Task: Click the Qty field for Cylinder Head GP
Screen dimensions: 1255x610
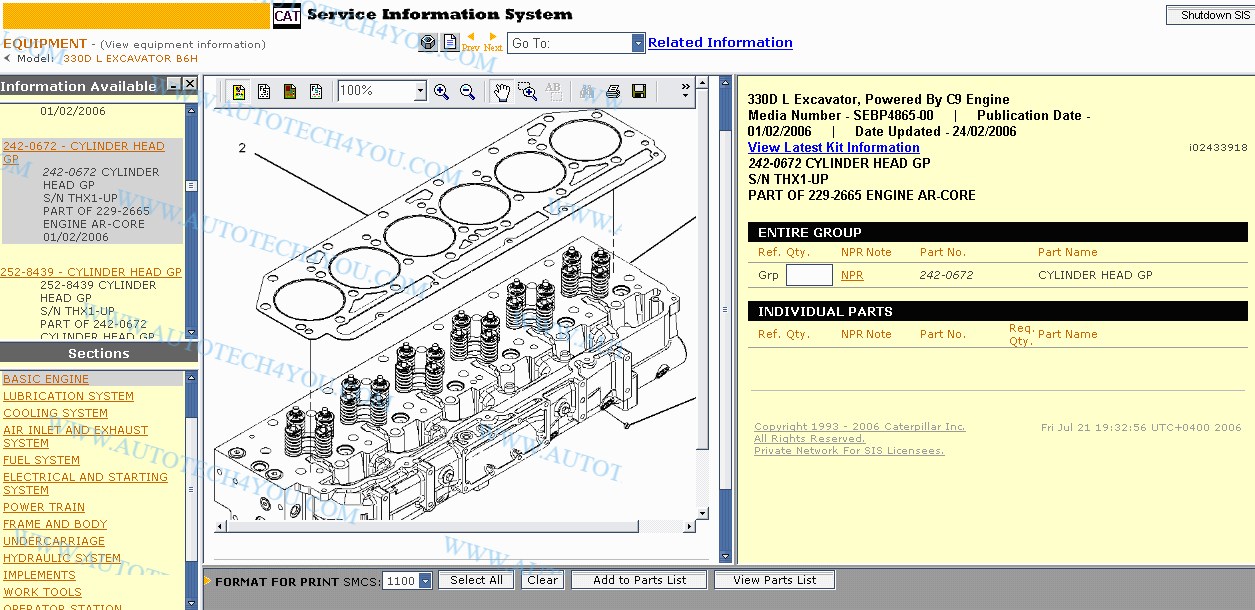Action: pos(809,275)
